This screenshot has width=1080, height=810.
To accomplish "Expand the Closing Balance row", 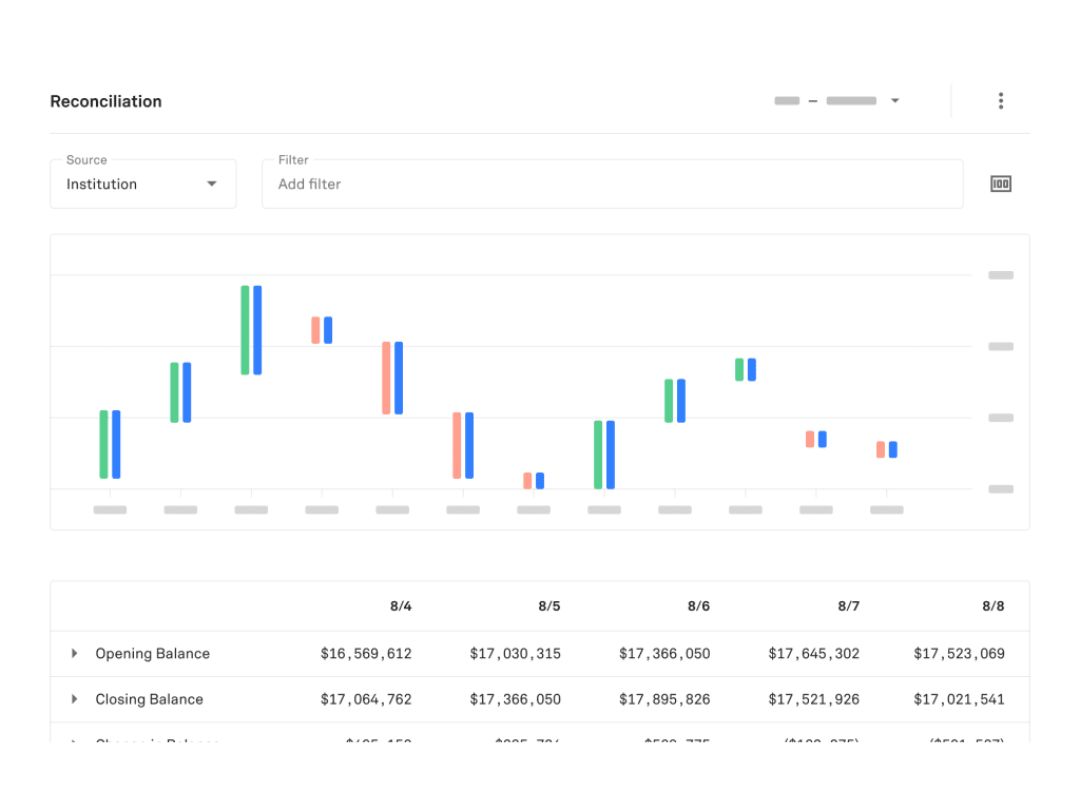I will [74, 699].
